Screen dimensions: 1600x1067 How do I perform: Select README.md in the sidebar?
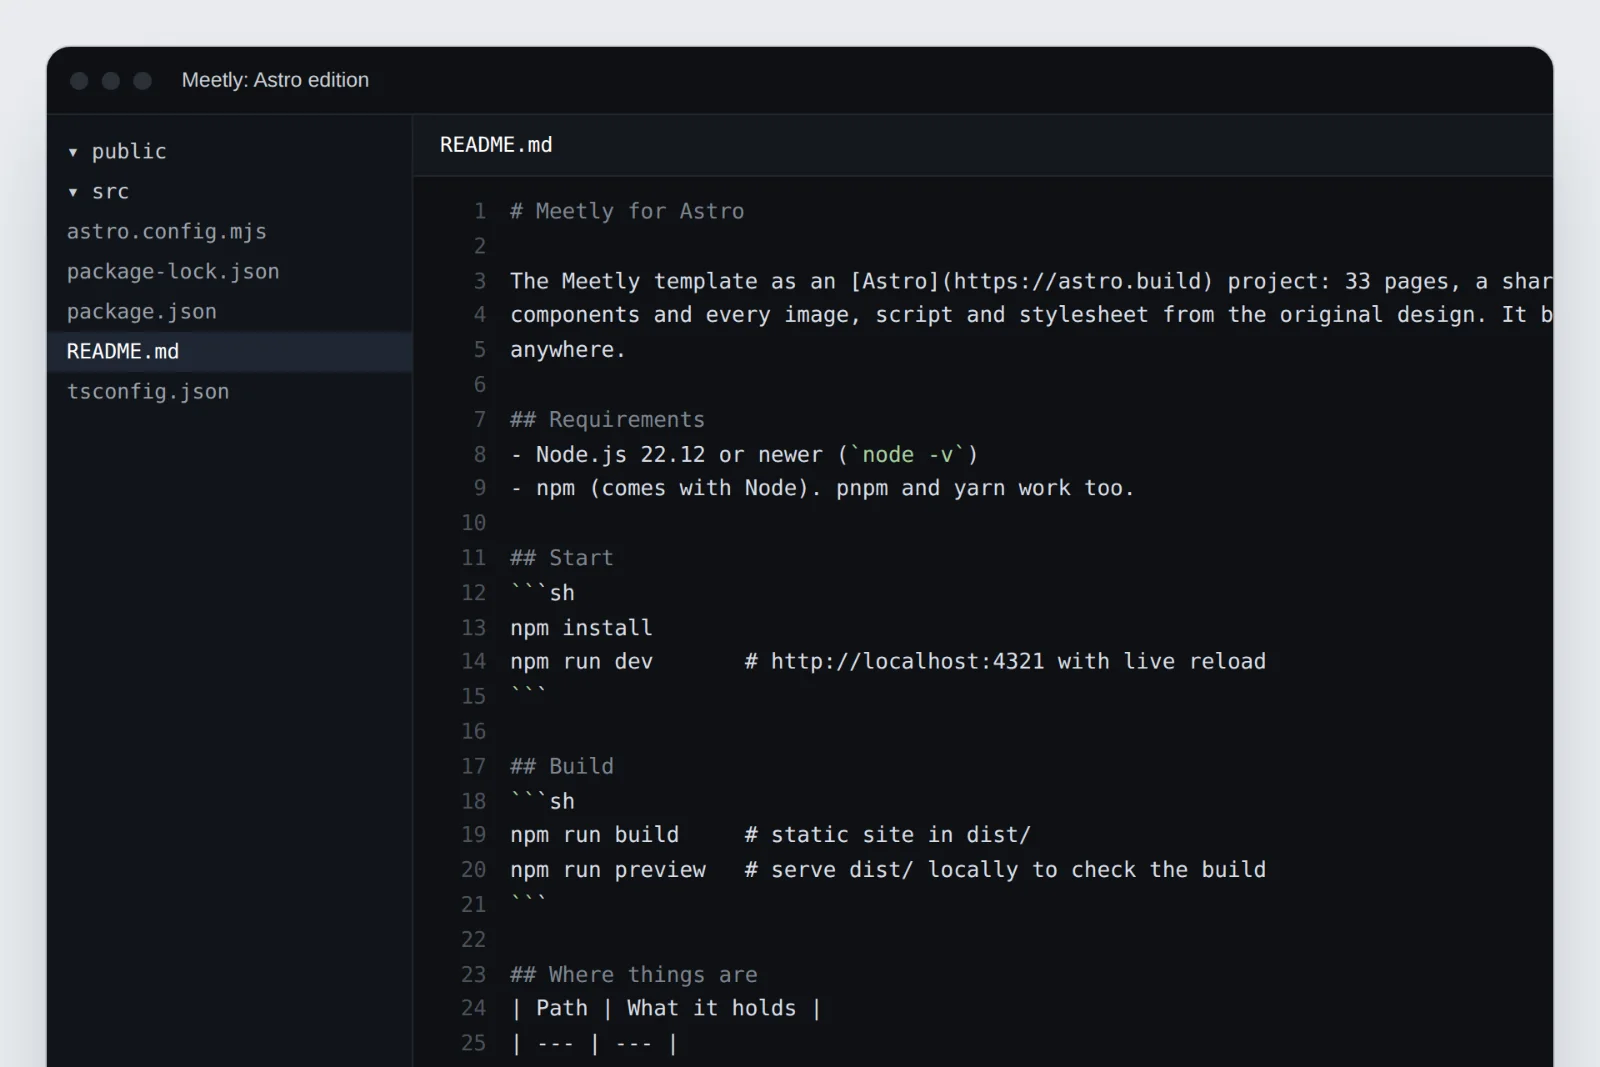229,351
